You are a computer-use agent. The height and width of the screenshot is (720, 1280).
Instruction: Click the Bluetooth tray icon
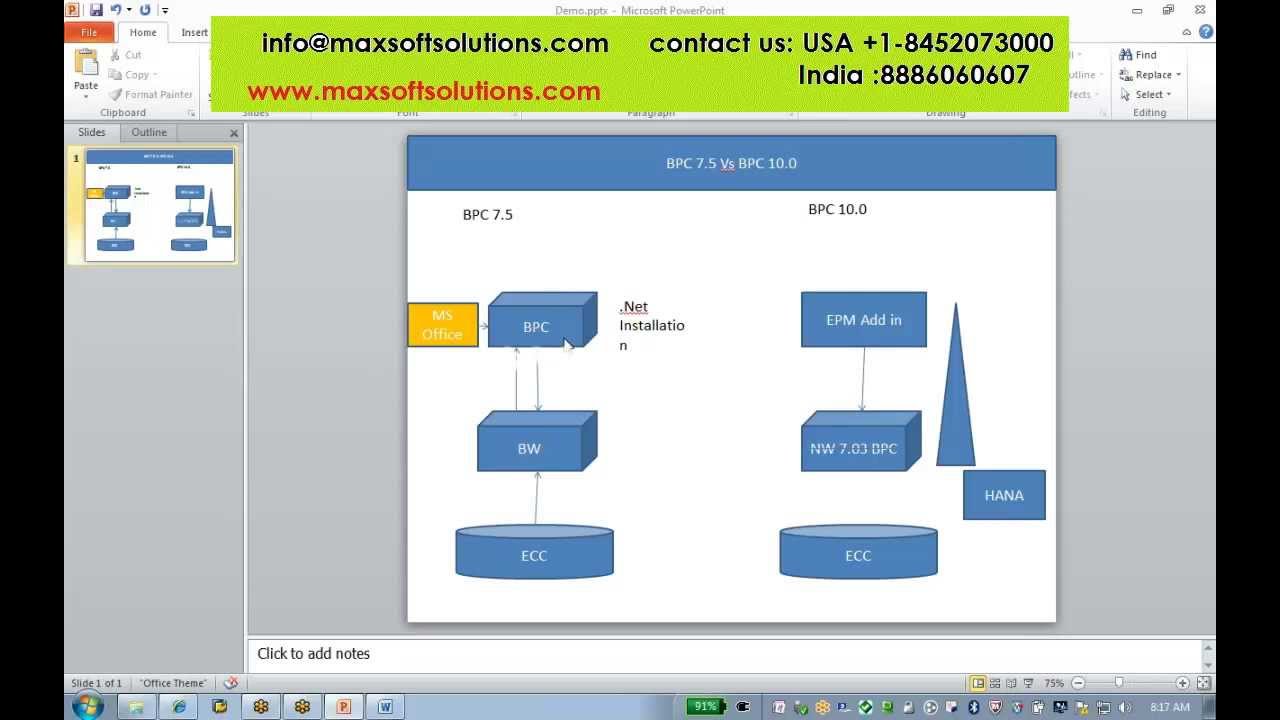[x=974, y=707]
